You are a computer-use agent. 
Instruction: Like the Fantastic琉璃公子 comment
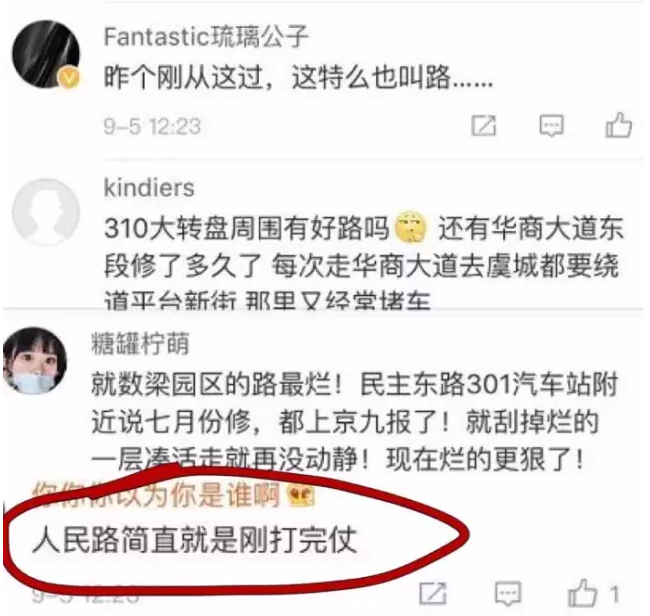pos(618,125)
